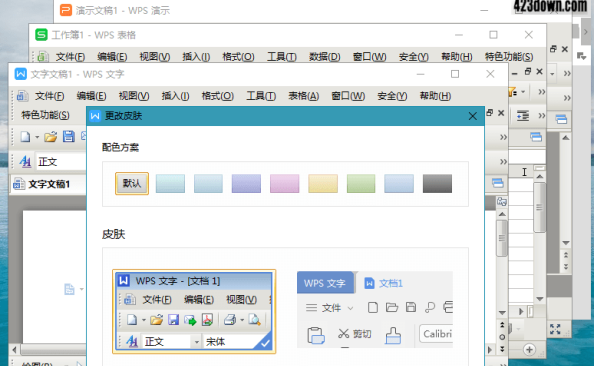
Task: Open 安全(Y) menu in WPS 文字 window
Action: (392, 96)
